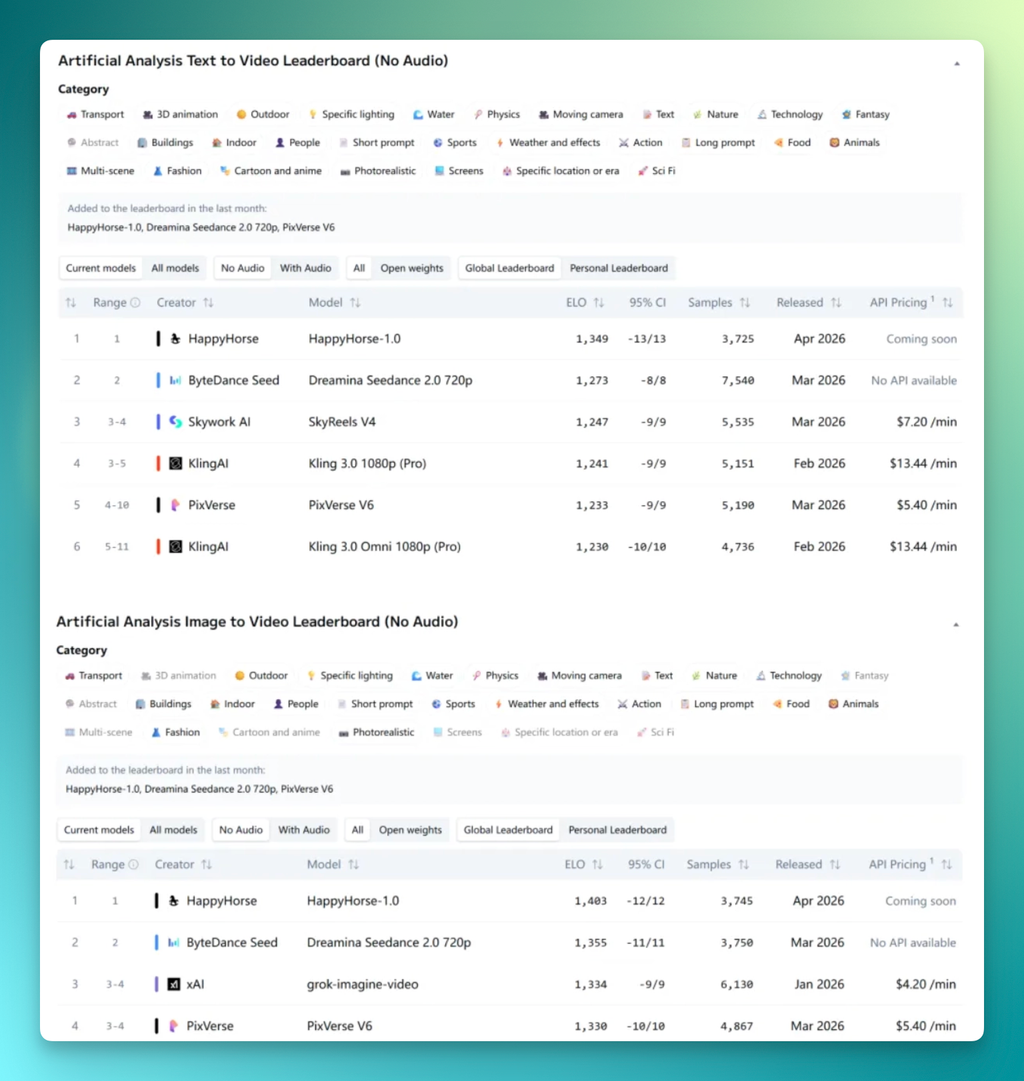Click Skywork AI logo icon
Screen dimensions: 1024x1081
(x=175, y=422)
